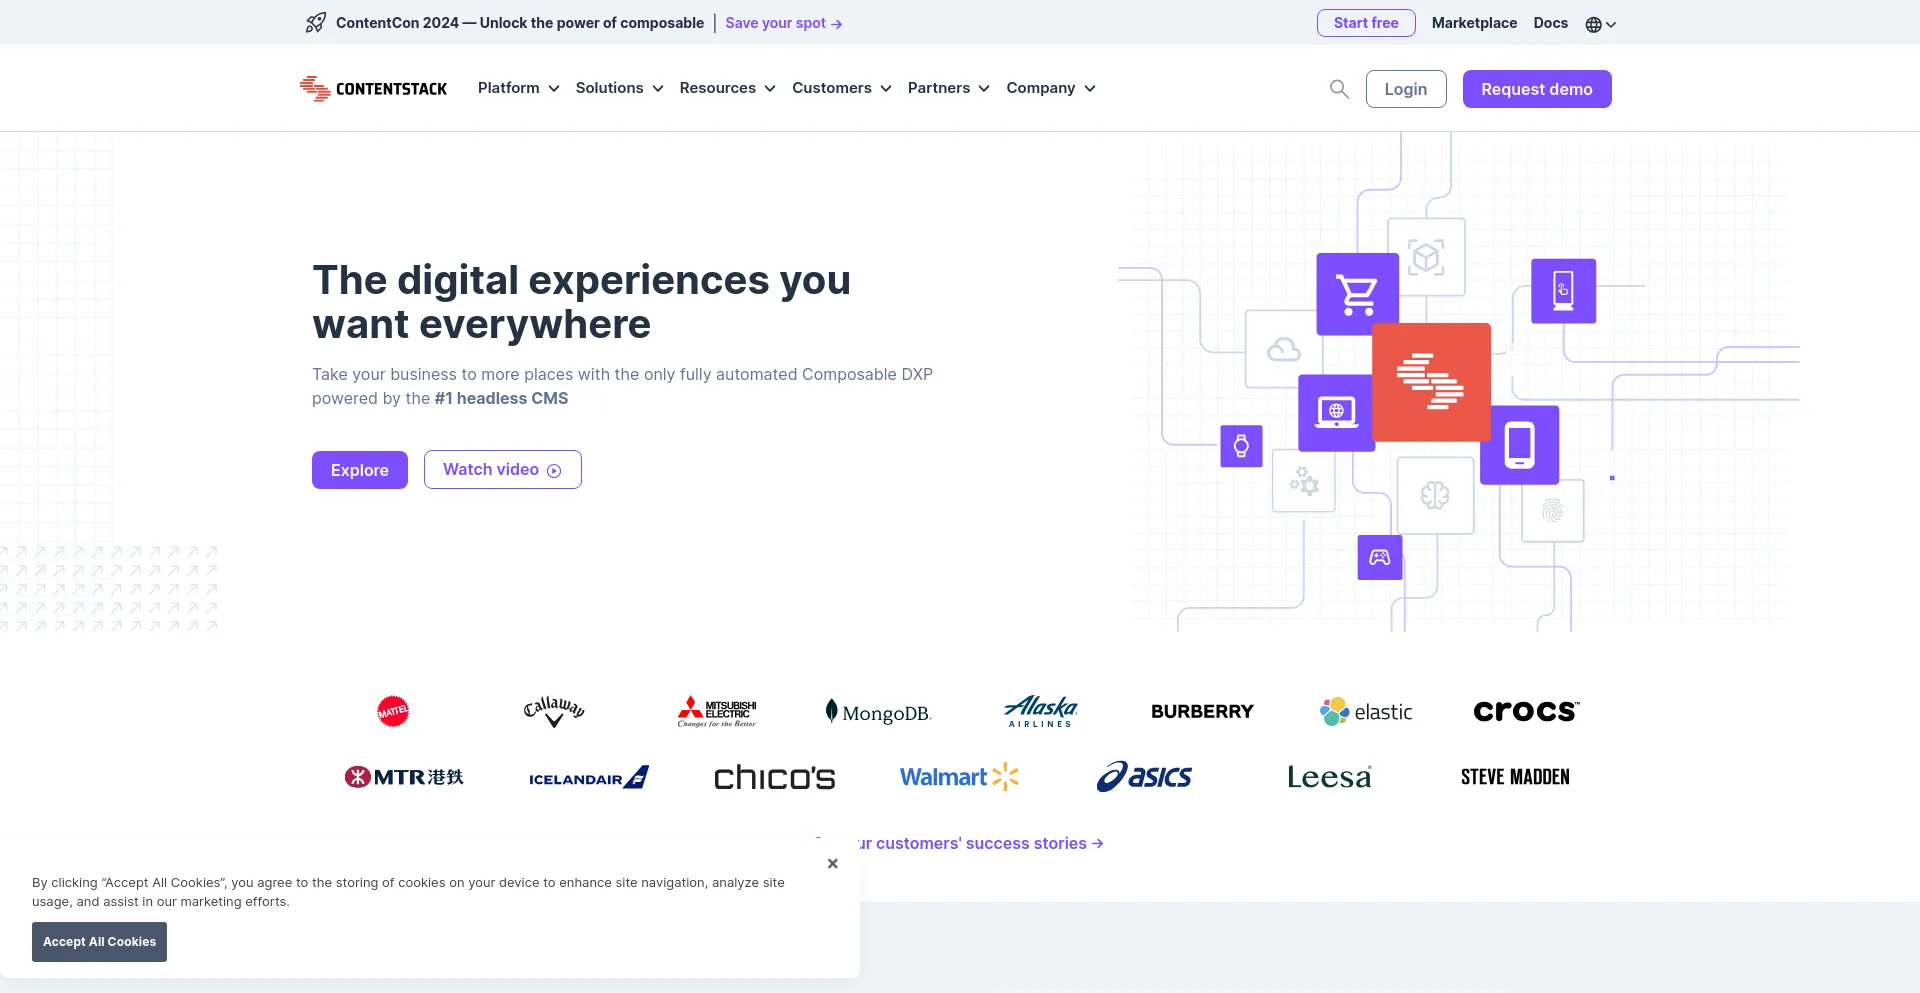Click the Start free button

tap(1366, 23)
